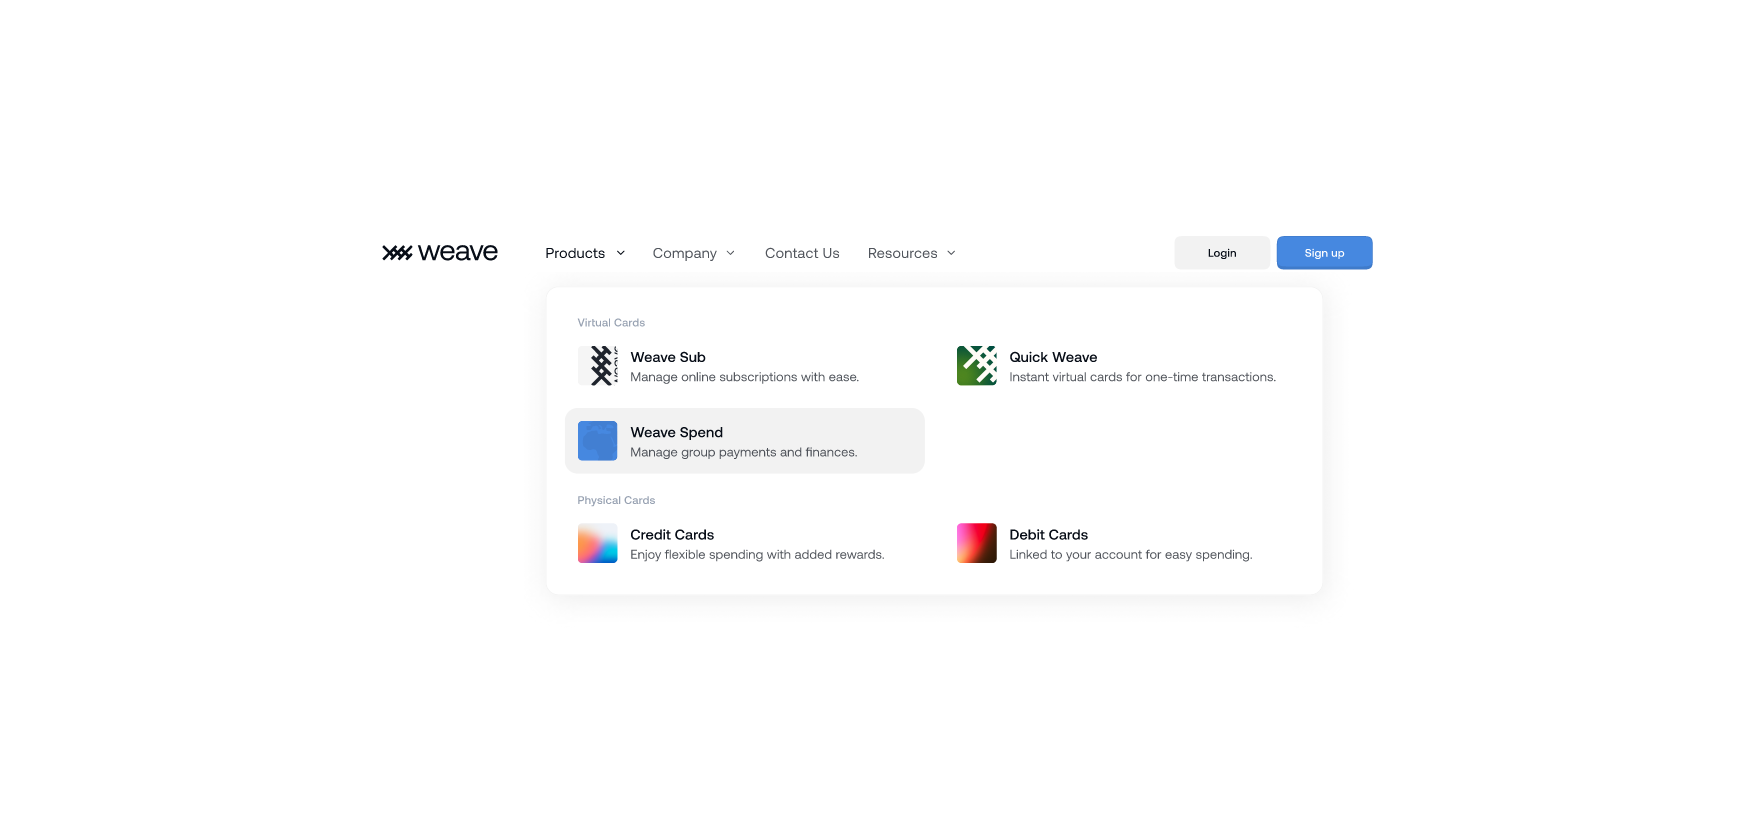Screen dimensions: 1759x838
Task: Click 'Manage group payments and finances.' text
Action: (x=744, y=452)
